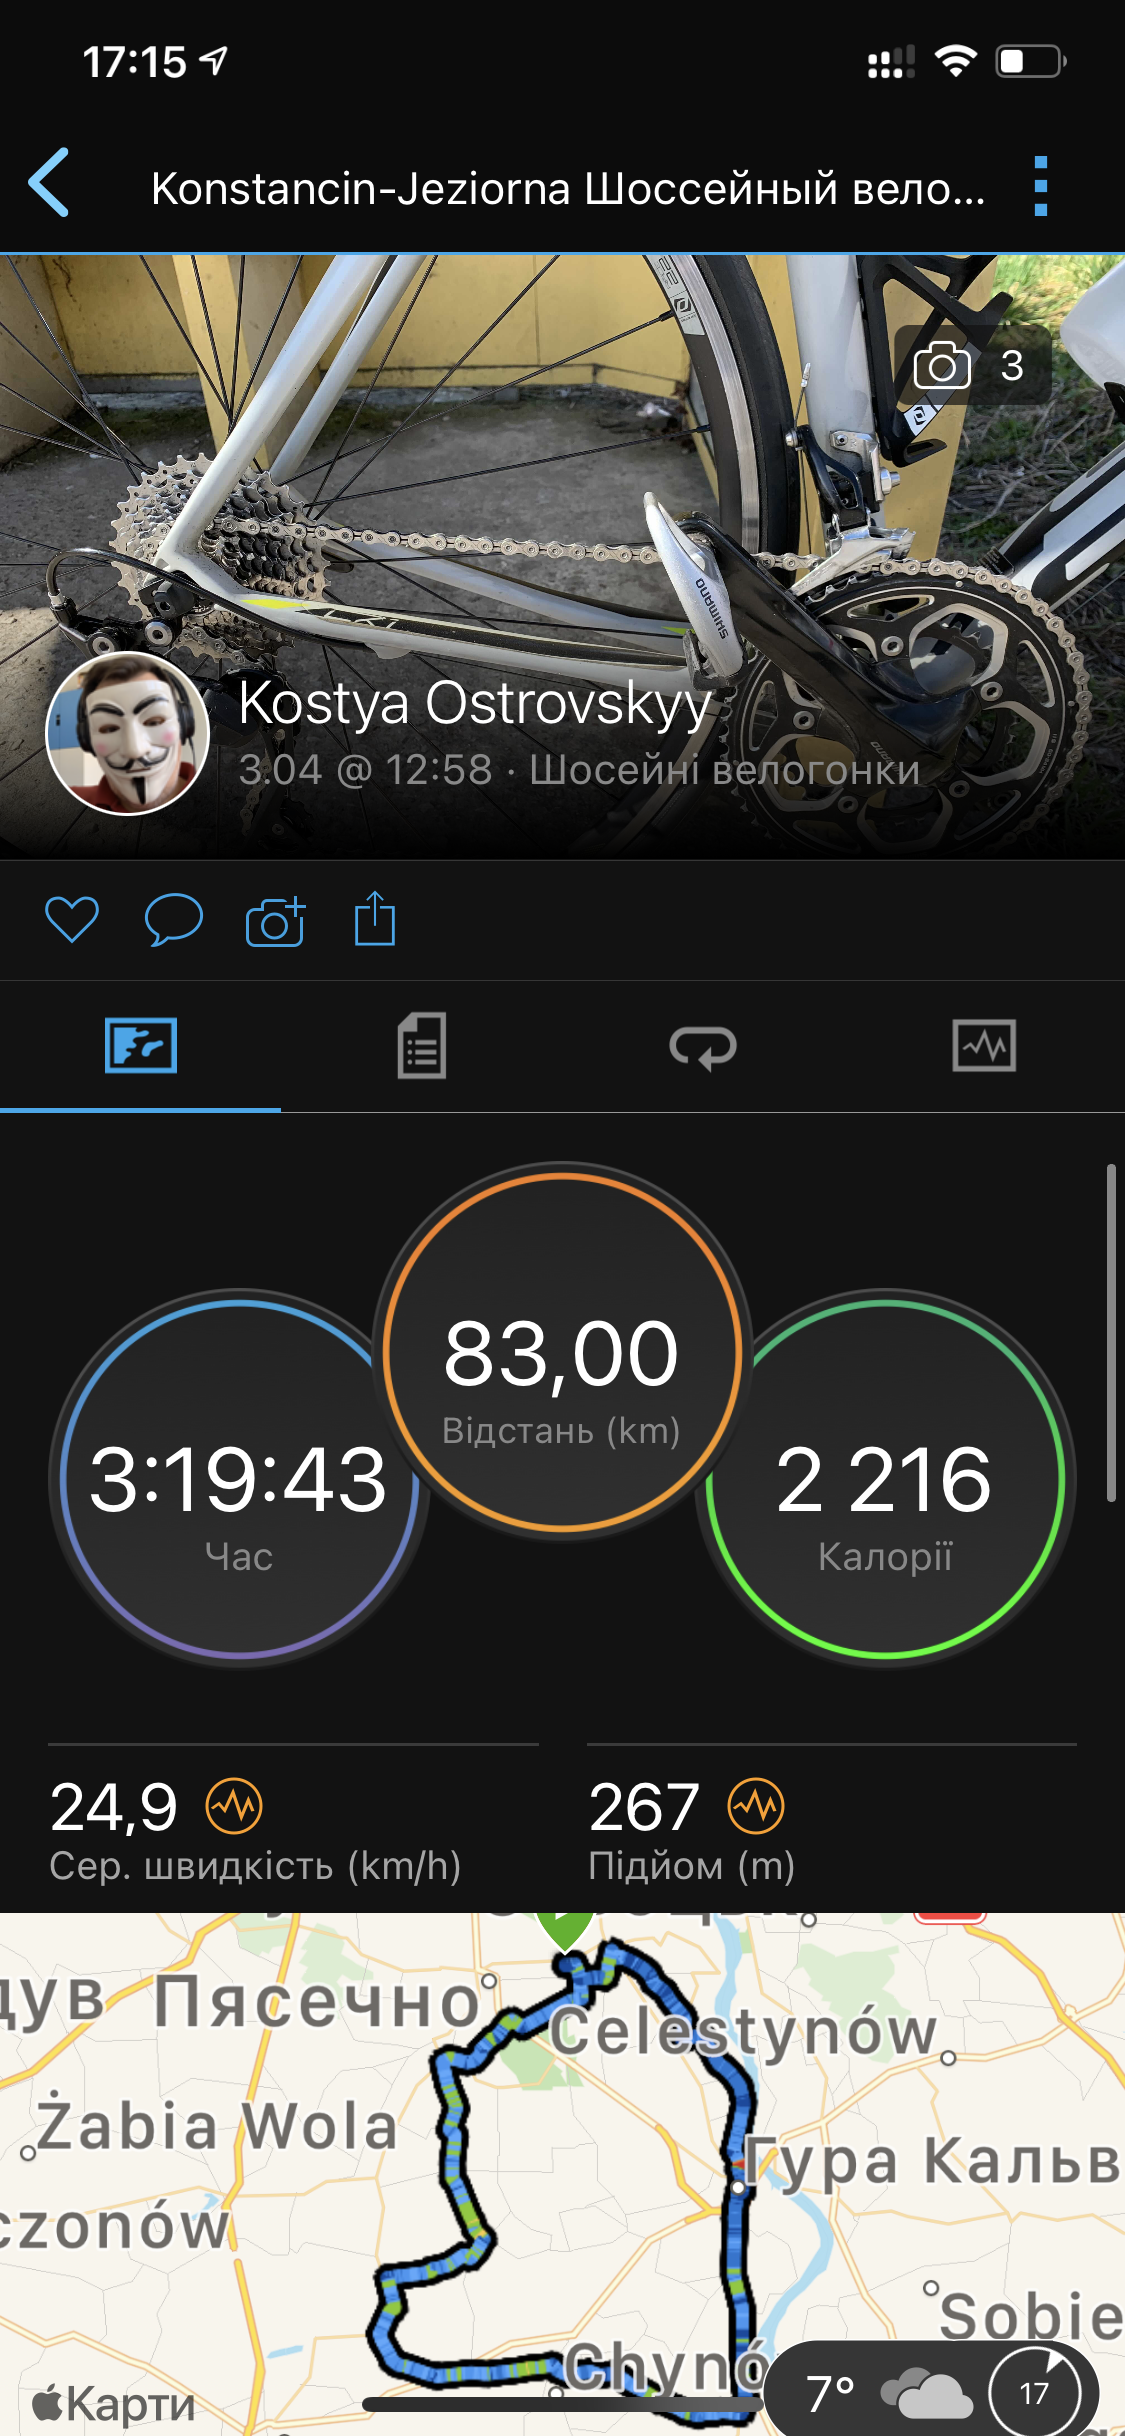Open comments with speech bubble icon
The image size is (1125, 2436).
[174, 919]
